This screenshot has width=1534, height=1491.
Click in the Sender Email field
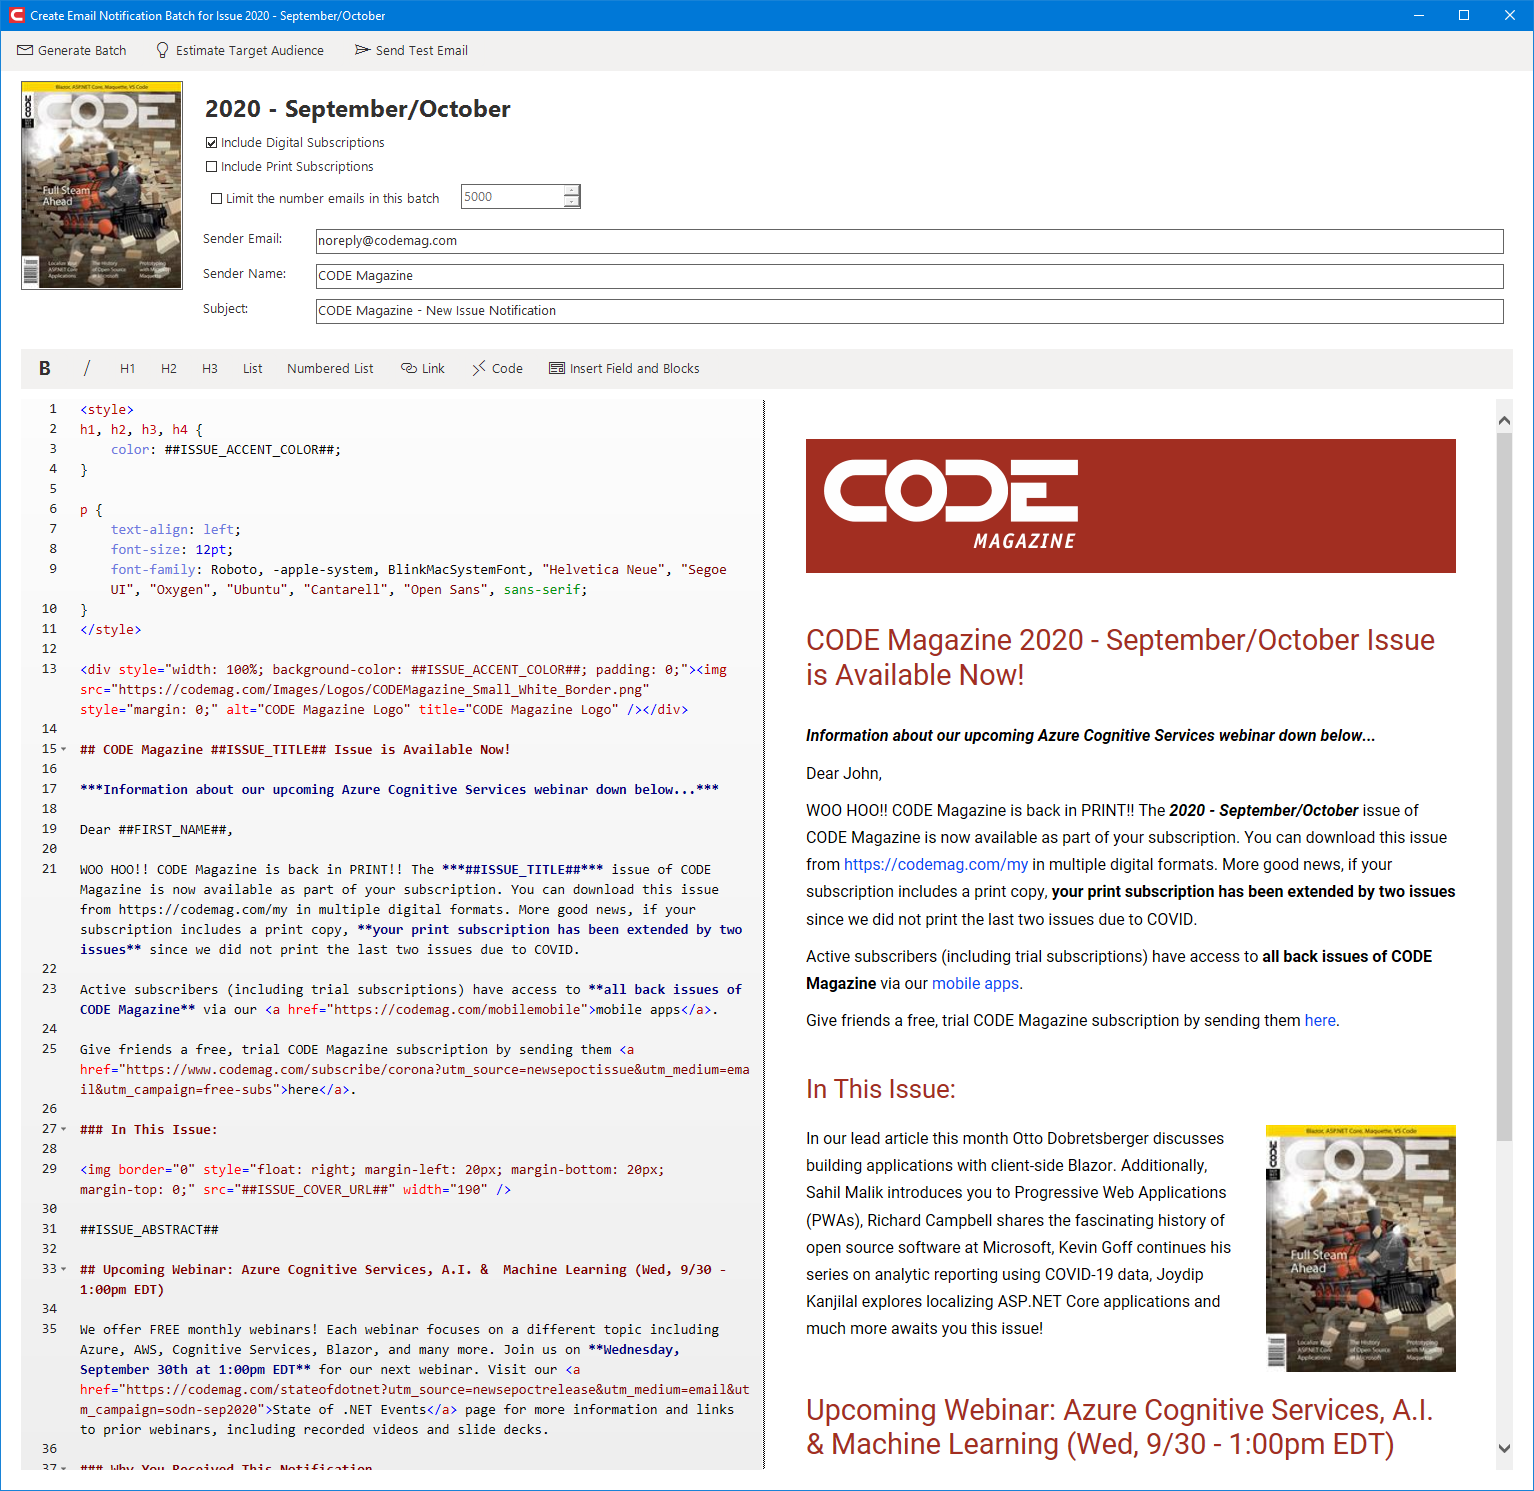coord(909,241)
